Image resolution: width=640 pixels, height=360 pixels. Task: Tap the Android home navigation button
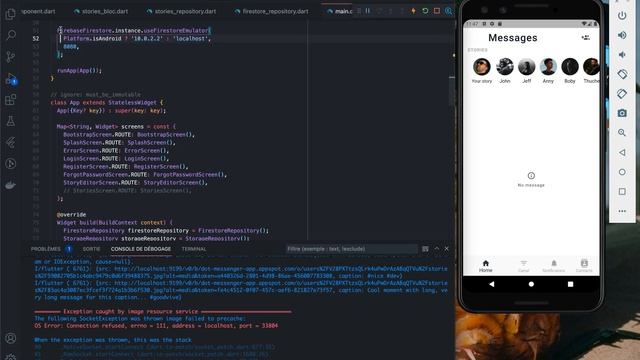(531, 284)
